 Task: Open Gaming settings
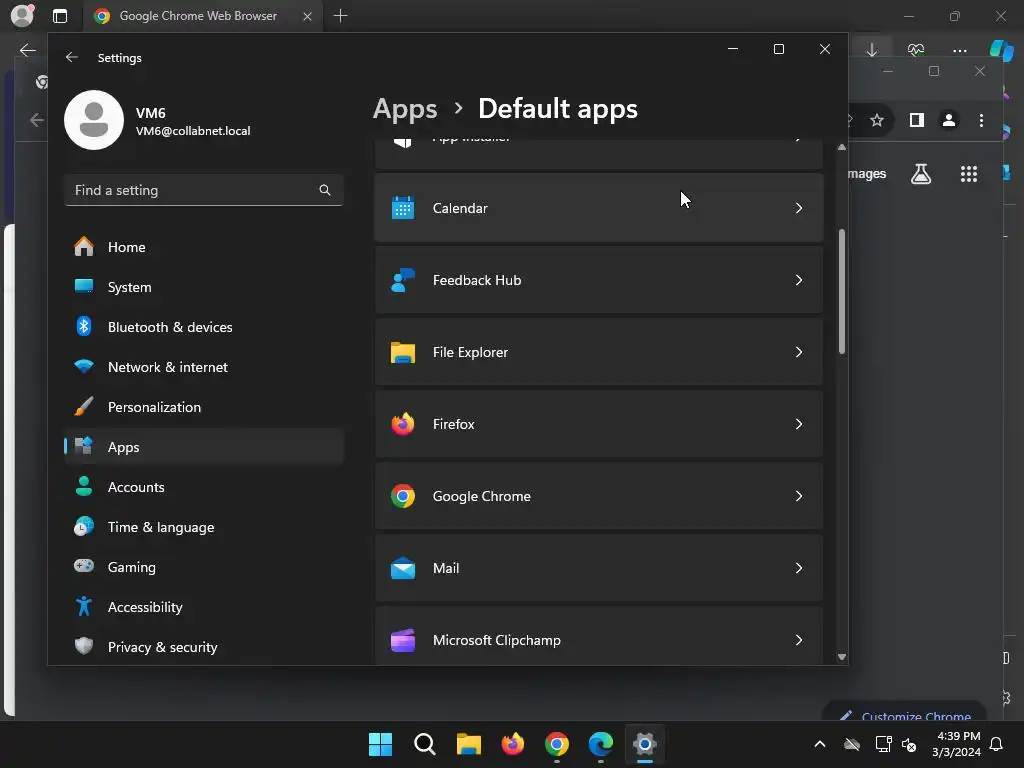click(x=204, y=567)
